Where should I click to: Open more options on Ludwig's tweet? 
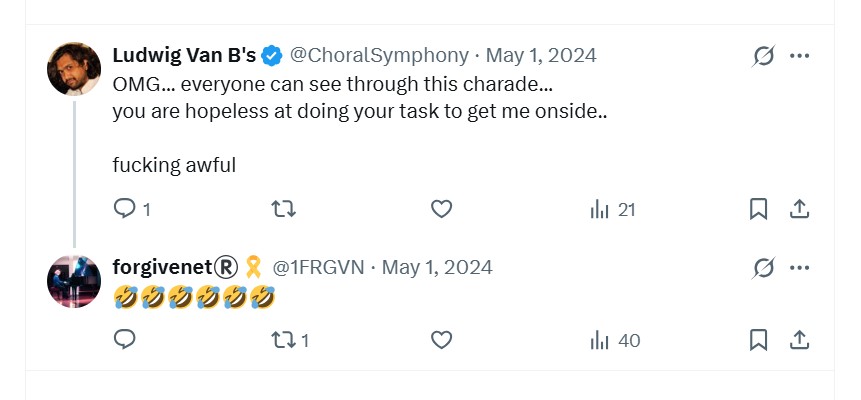(800, 55)
